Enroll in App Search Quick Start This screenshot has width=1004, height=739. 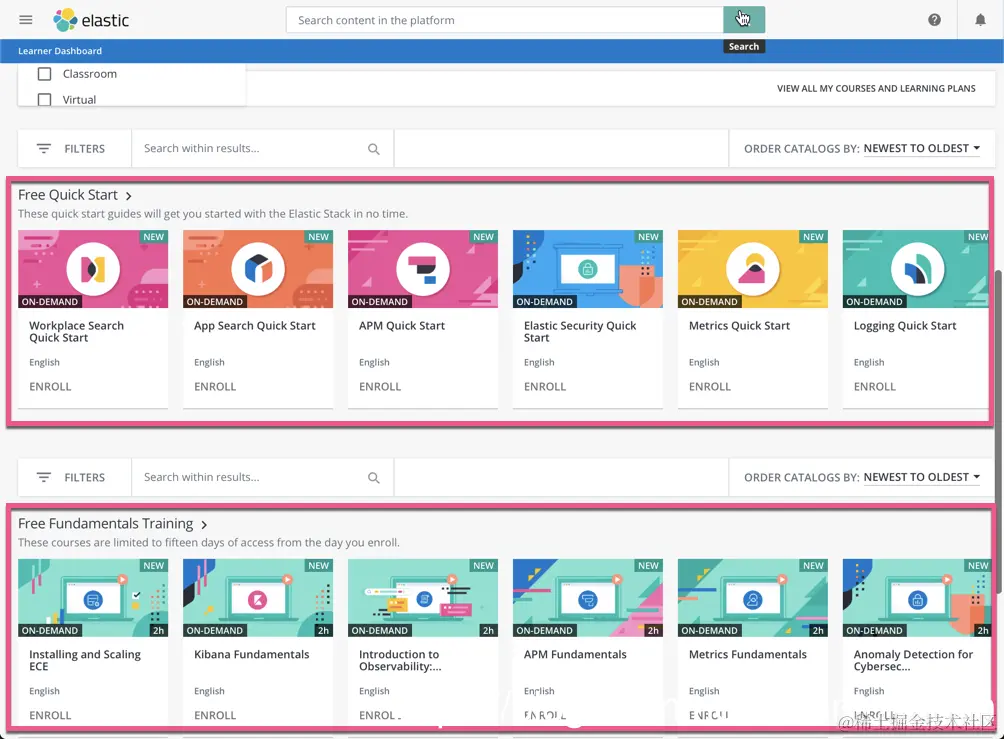pyautogui.click(x=215, y=387)
